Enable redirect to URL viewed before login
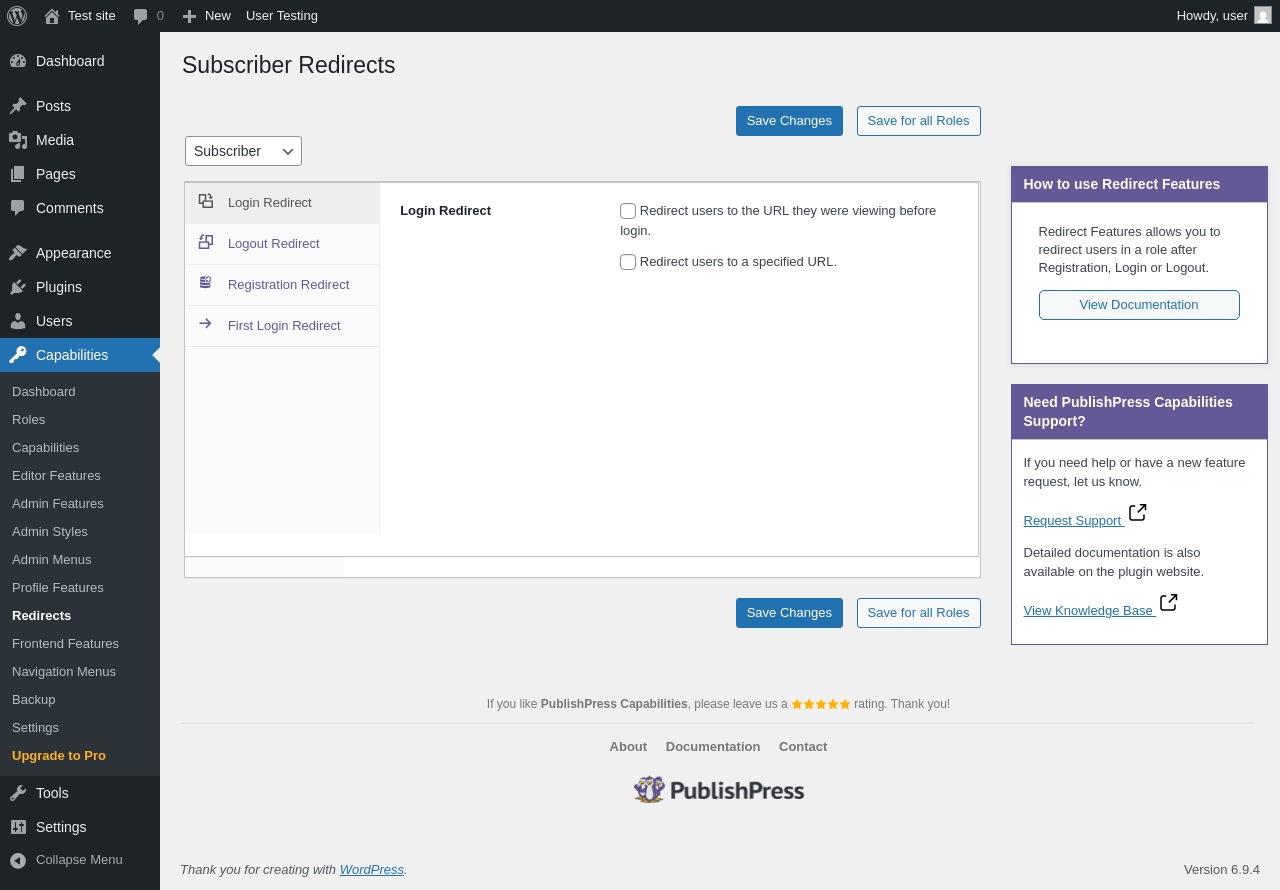This screenshot has width=1280, height=890. coord(628,211)
